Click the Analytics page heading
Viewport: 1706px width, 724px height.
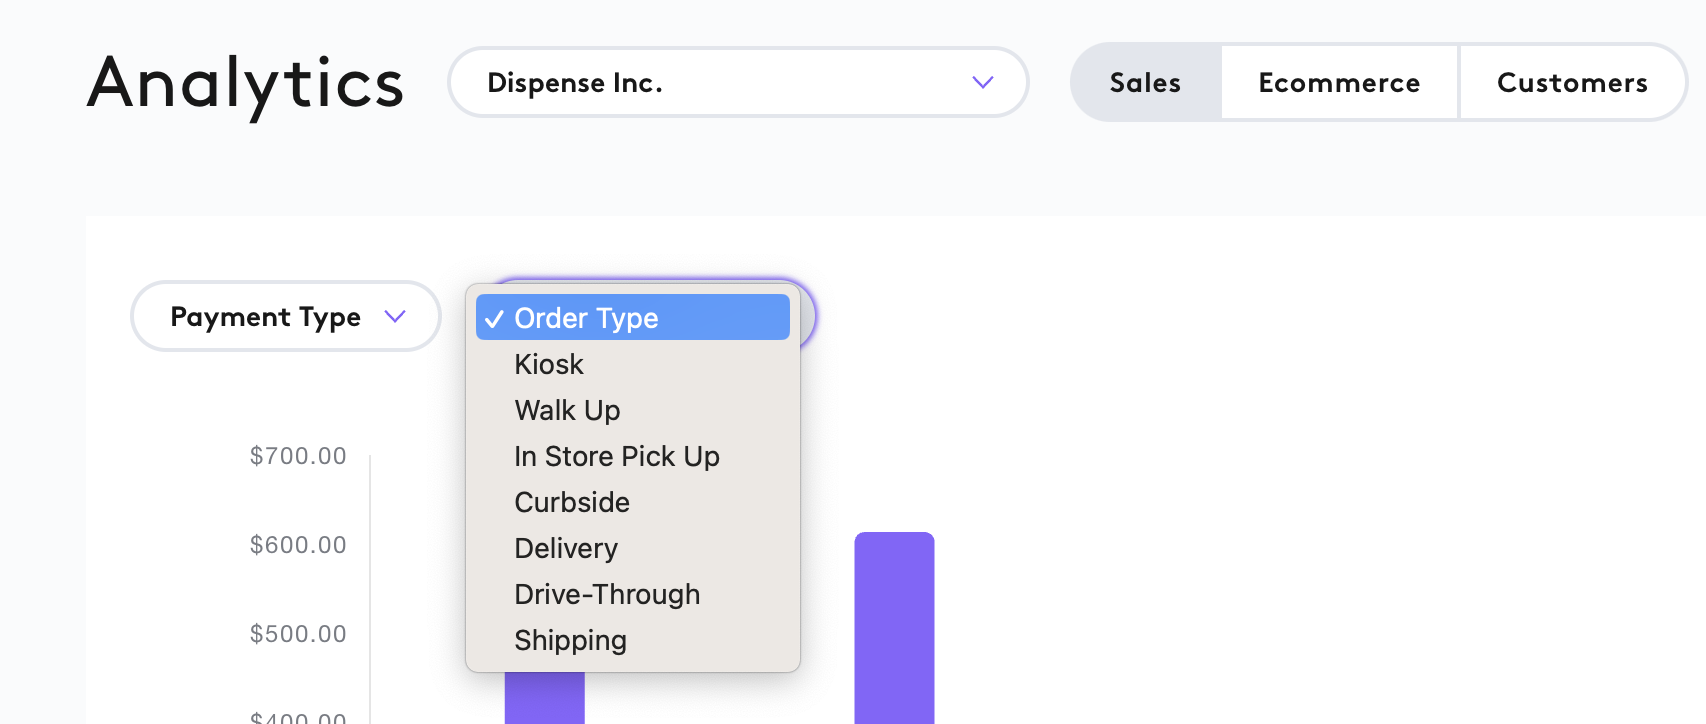click(x=245, y=84)
